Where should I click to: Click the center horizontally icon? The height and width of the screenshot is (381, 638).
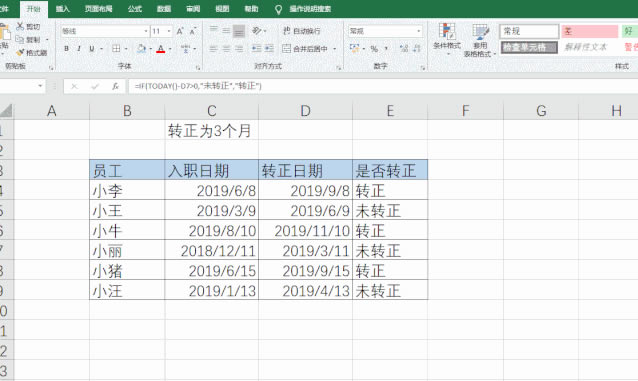(x=226, y=48)
